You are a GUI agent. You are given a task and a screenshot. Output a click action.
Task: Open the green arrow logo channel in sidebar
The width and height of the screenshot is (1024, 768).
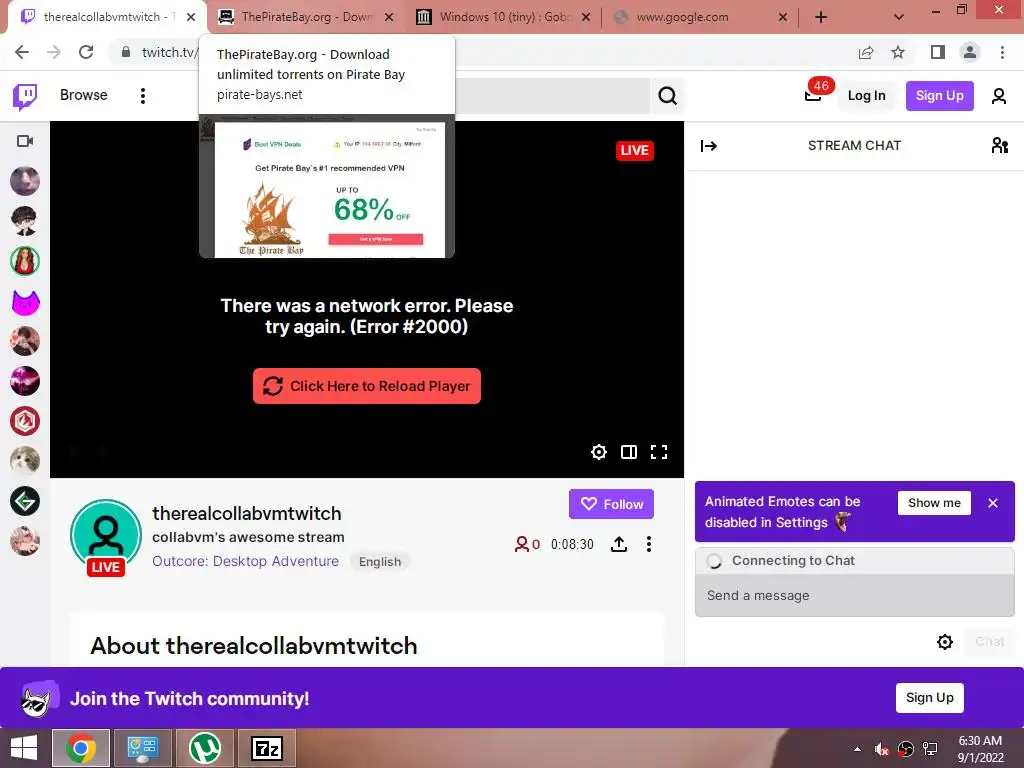pyautogui.click(x=25, y=501)
